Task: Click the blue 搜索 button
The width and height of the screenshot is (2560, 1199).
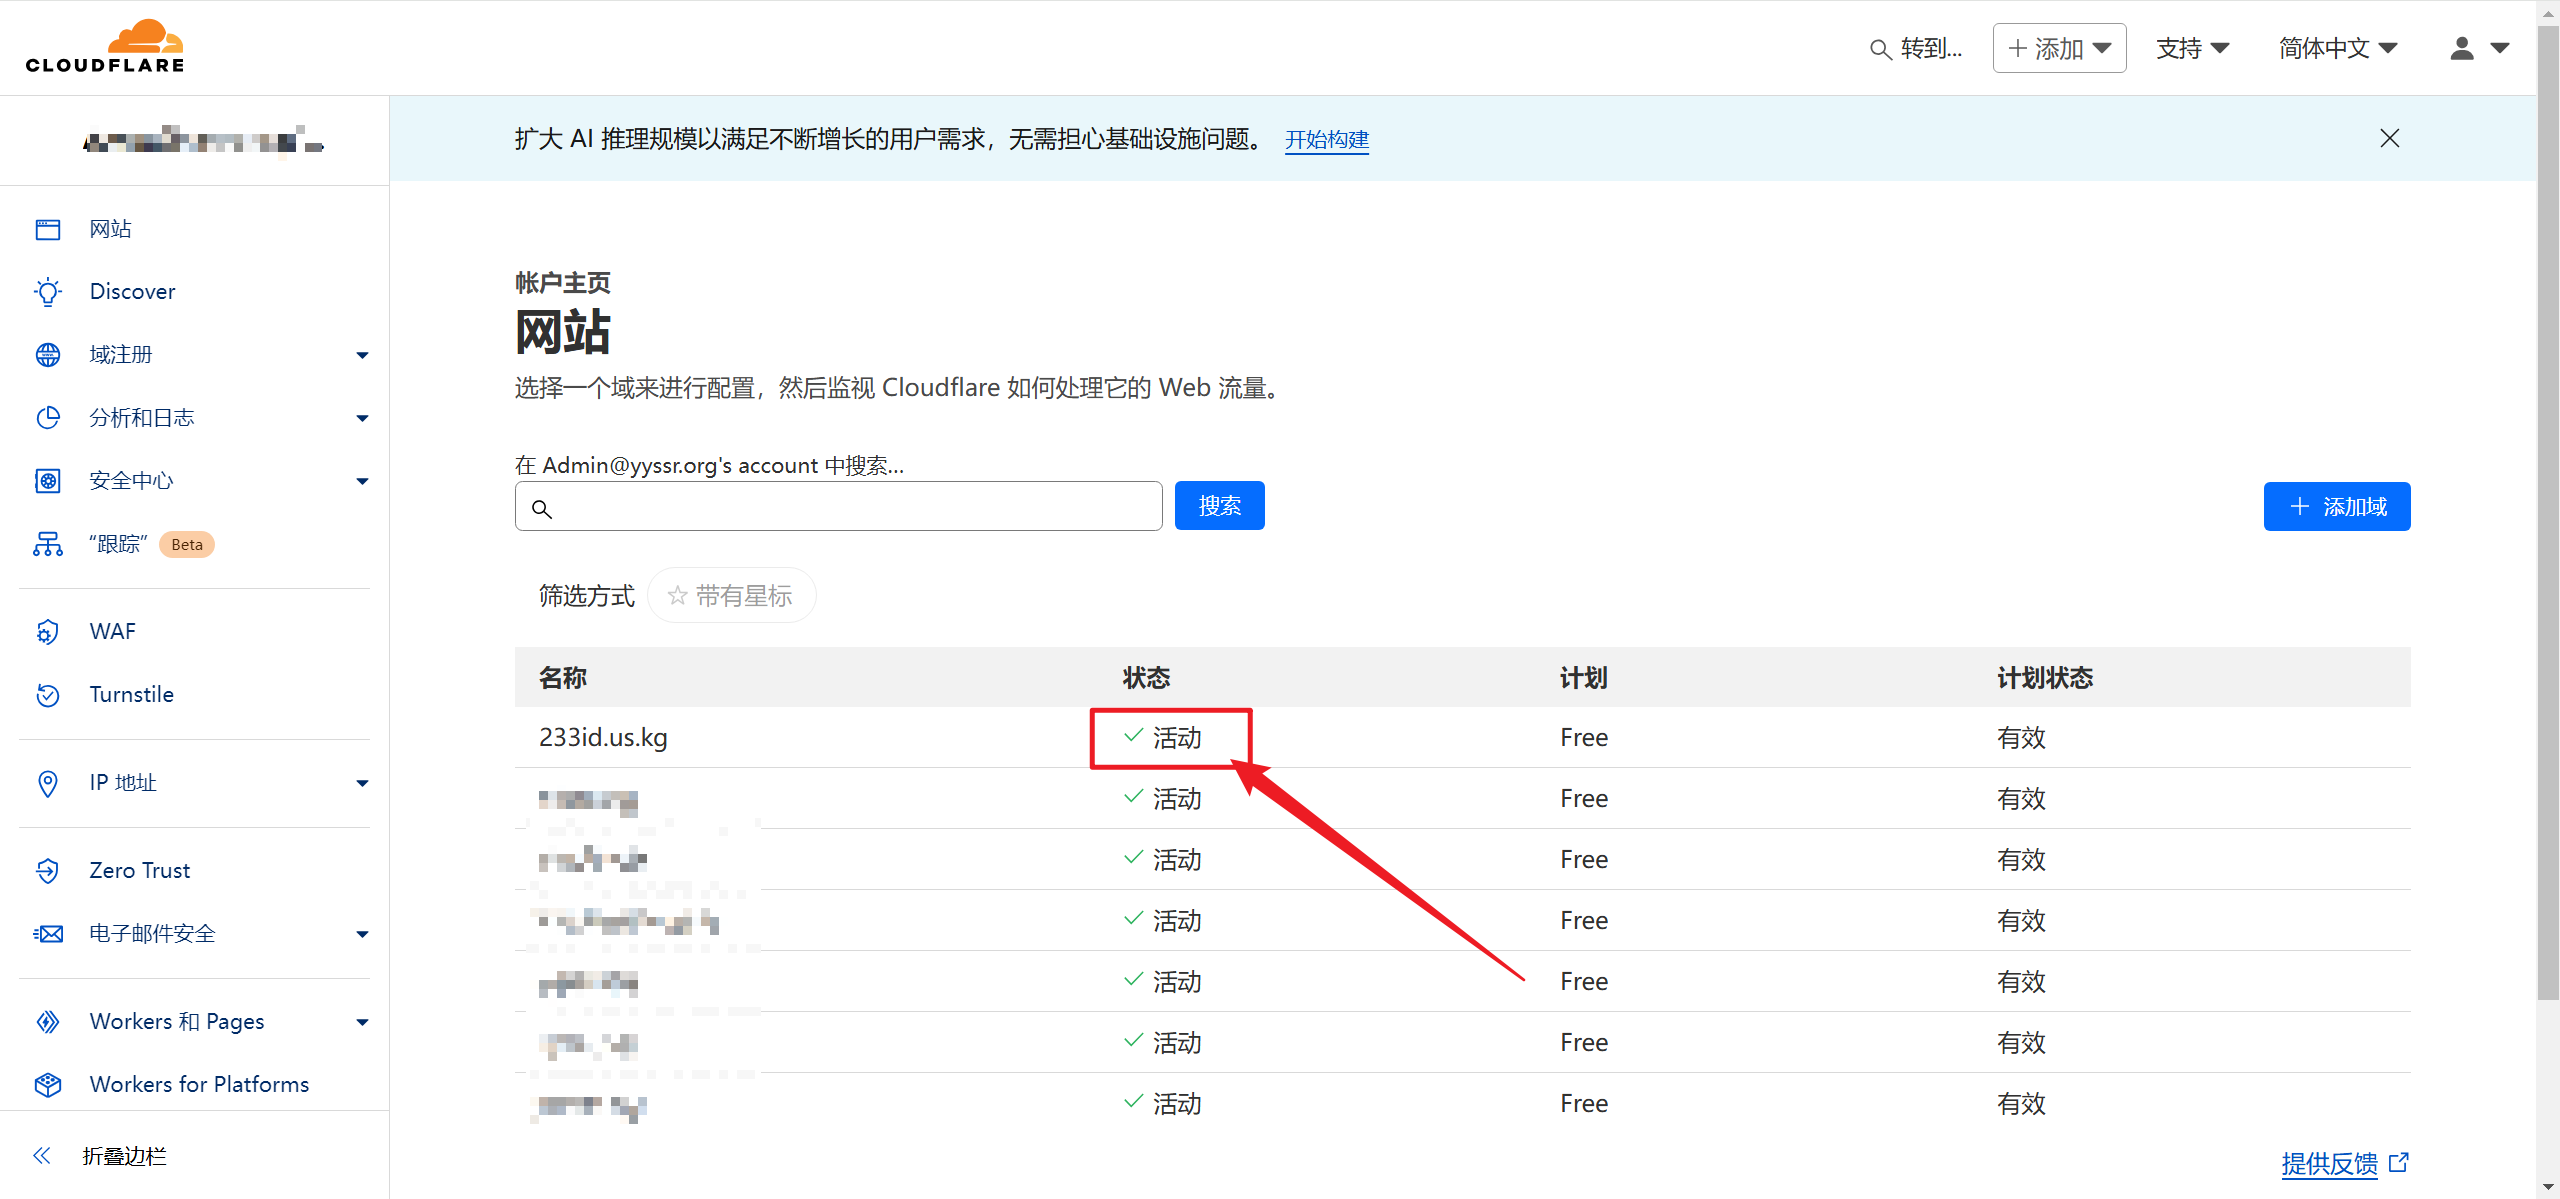Action: pyautogui.click(x=1219, y=506)
